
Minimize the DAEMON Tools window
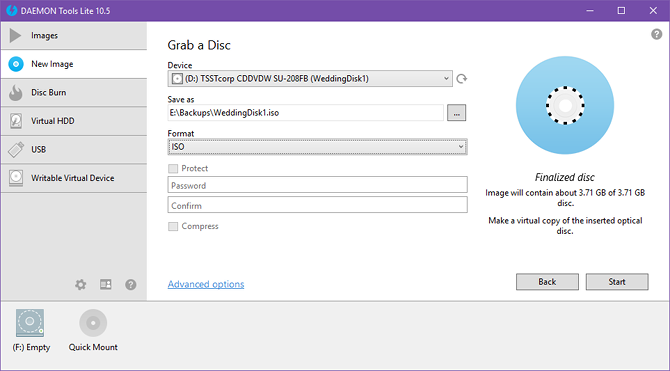pos(590,11)
